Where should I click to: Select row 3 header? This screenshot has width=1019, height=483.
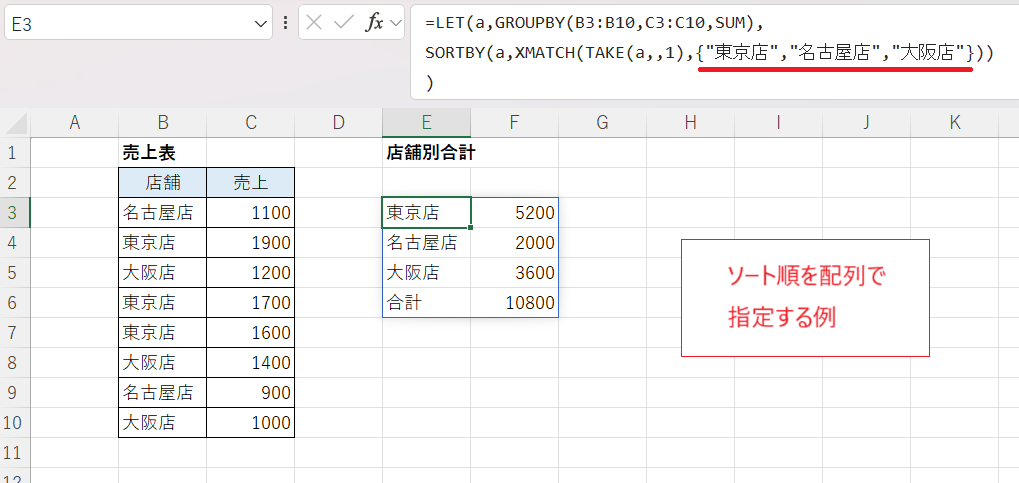15,213
